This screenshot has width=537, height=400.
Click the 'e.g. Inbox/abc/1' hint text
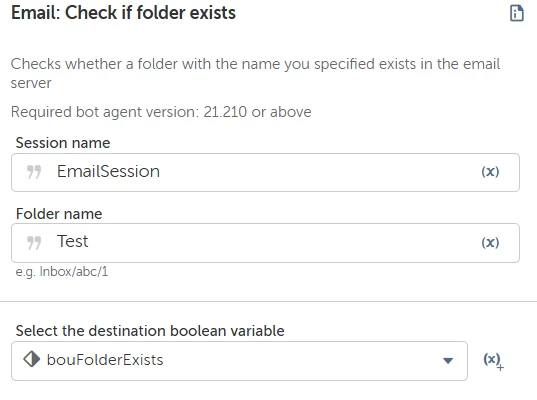pyautogui.click(x=62, y=272)
